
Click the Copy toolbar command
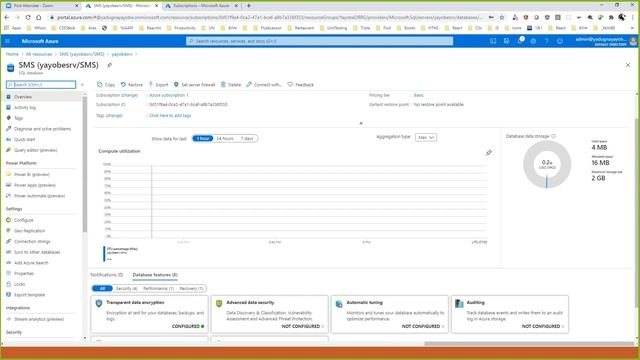[106, 84]
